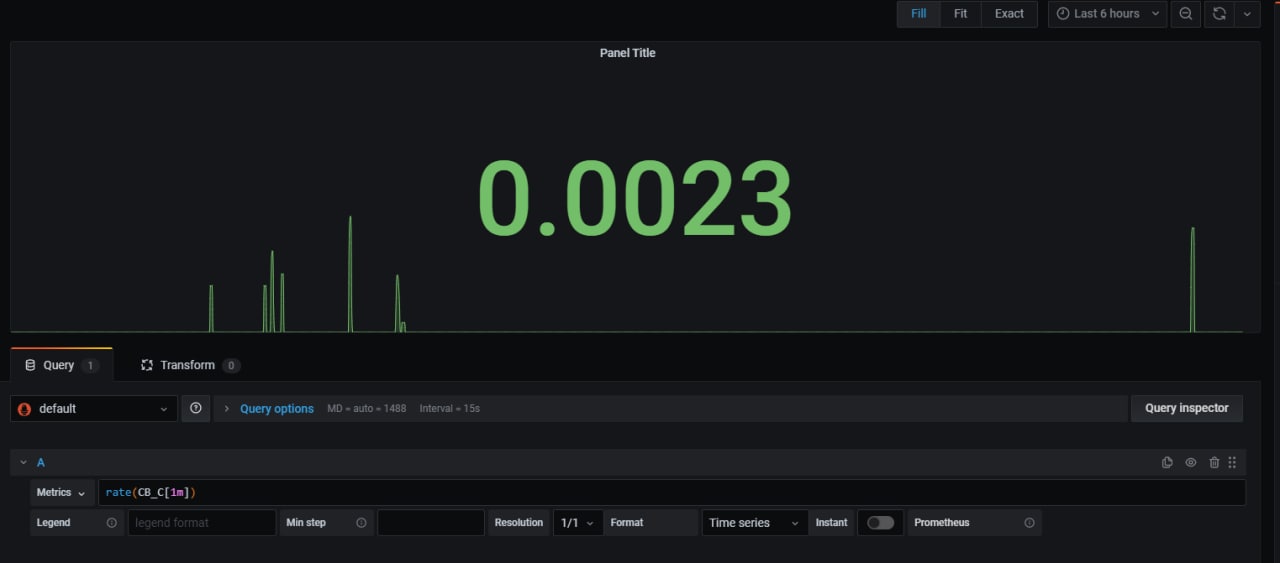
Task: Click the Min step input field
Action: click(431, 522)
